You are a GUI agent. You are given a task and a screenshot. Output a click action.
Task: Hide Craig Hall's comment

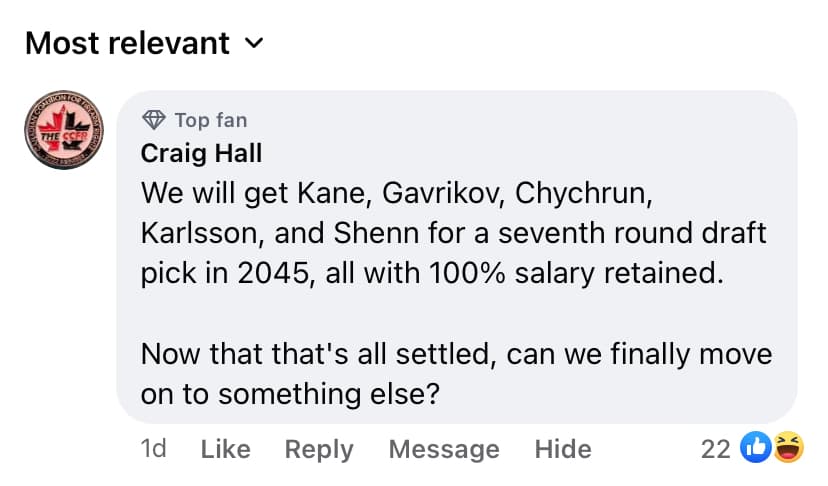coord(563,449)
